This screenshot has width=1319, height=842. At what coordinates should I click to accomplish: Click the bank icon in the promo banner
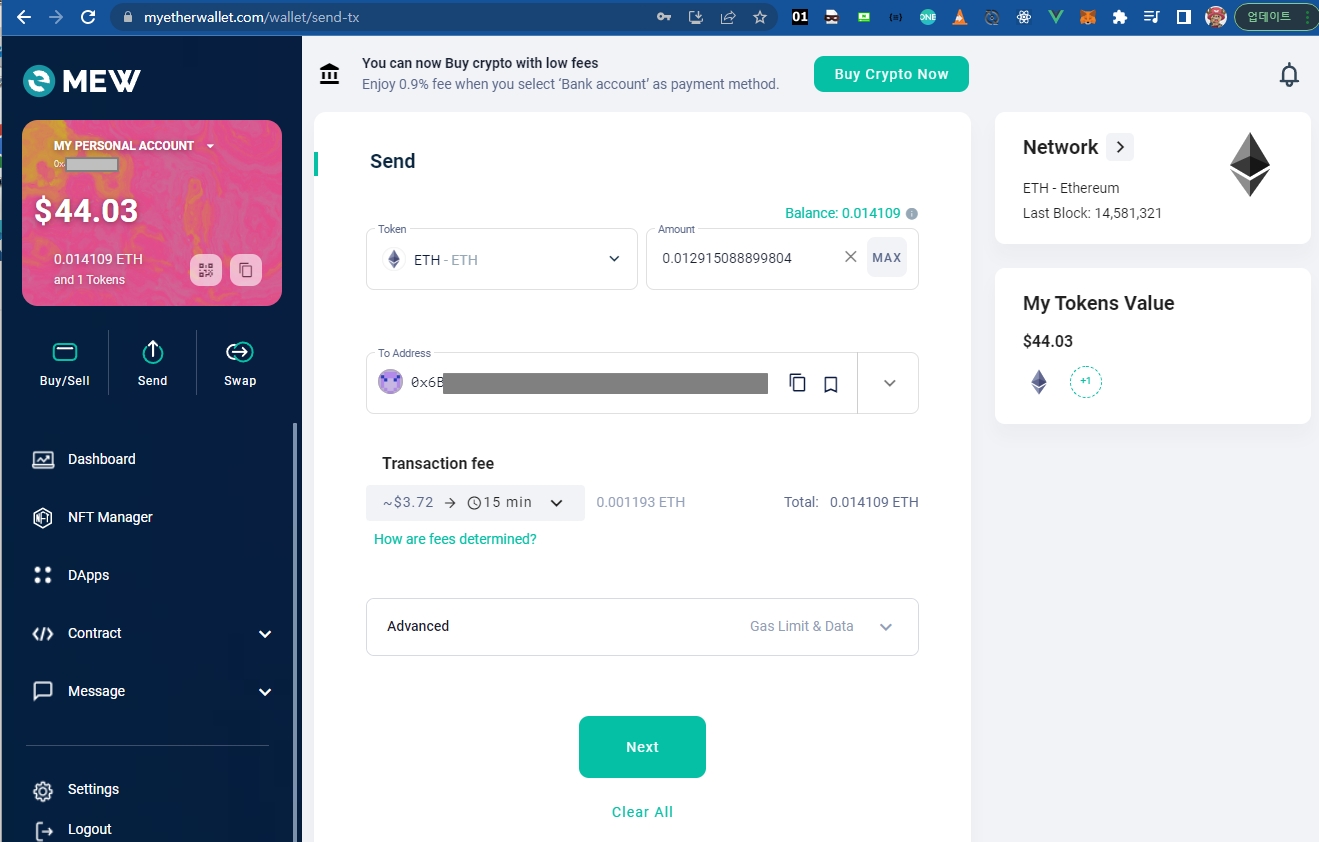click(x=329, y=74)
